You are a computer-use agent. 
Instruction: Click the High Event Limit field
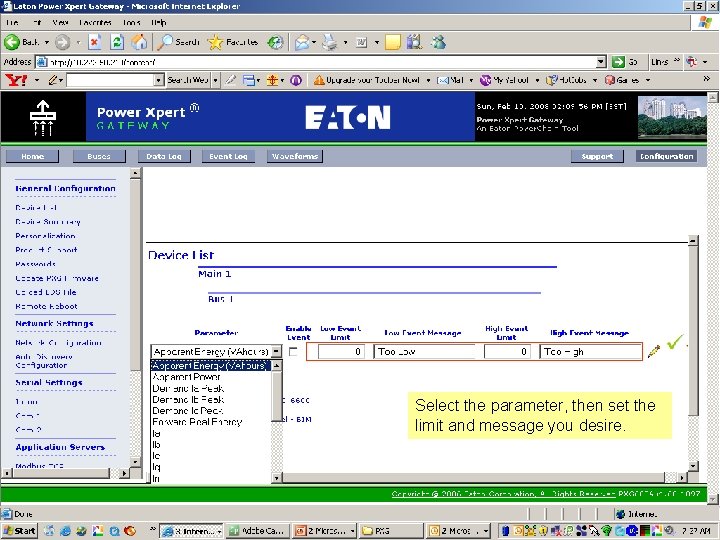click(507, 352)
